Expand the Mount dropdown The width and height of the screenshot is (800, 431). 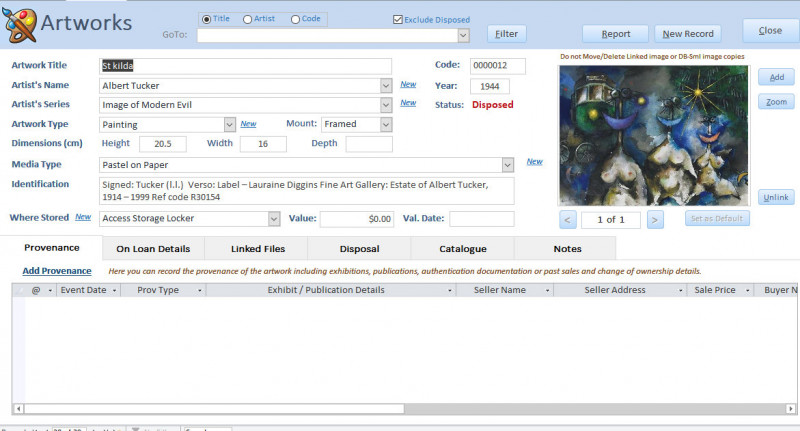coord(386,124)
